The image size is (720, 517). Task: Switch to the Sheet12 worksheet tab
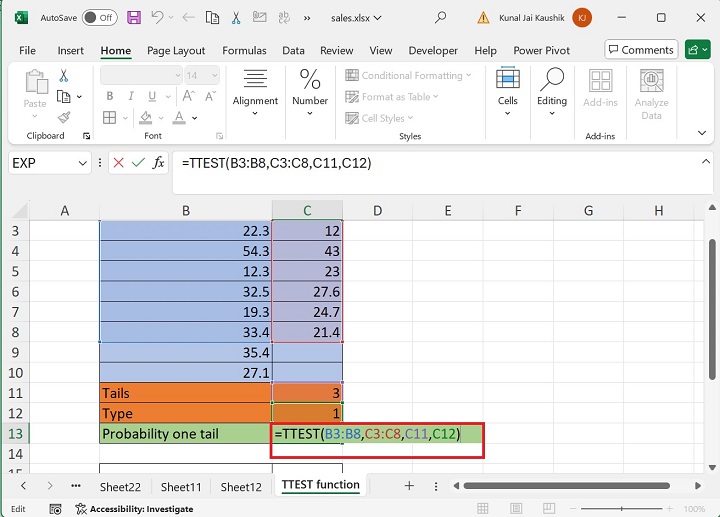pos(240,486)
